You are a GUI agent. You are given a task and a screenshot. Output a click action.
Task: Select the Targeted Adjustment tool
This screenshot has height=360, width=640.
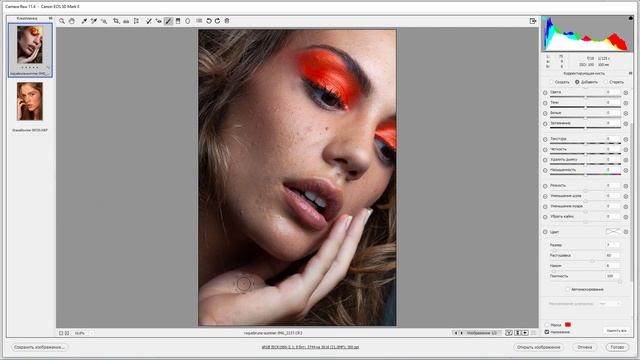(x=104, y=21)
